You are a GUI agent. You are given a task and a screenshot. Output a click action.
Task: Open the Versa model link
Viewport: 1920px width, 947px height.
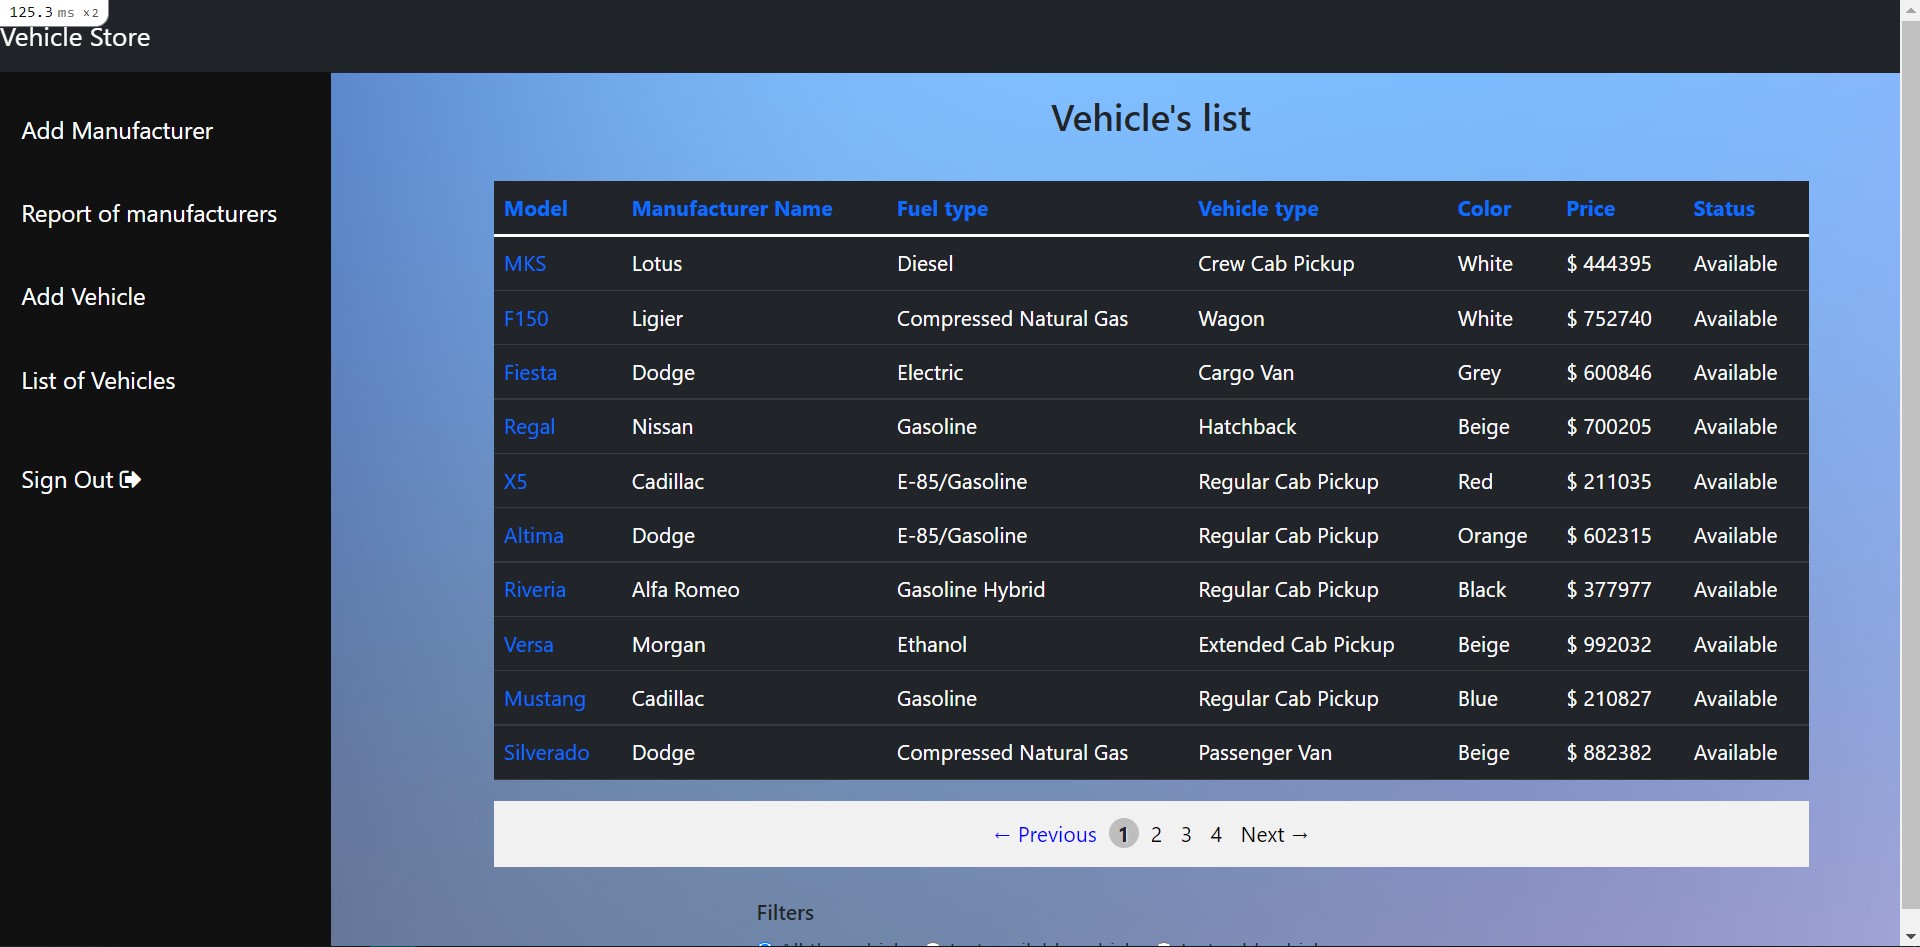[528, 645]
